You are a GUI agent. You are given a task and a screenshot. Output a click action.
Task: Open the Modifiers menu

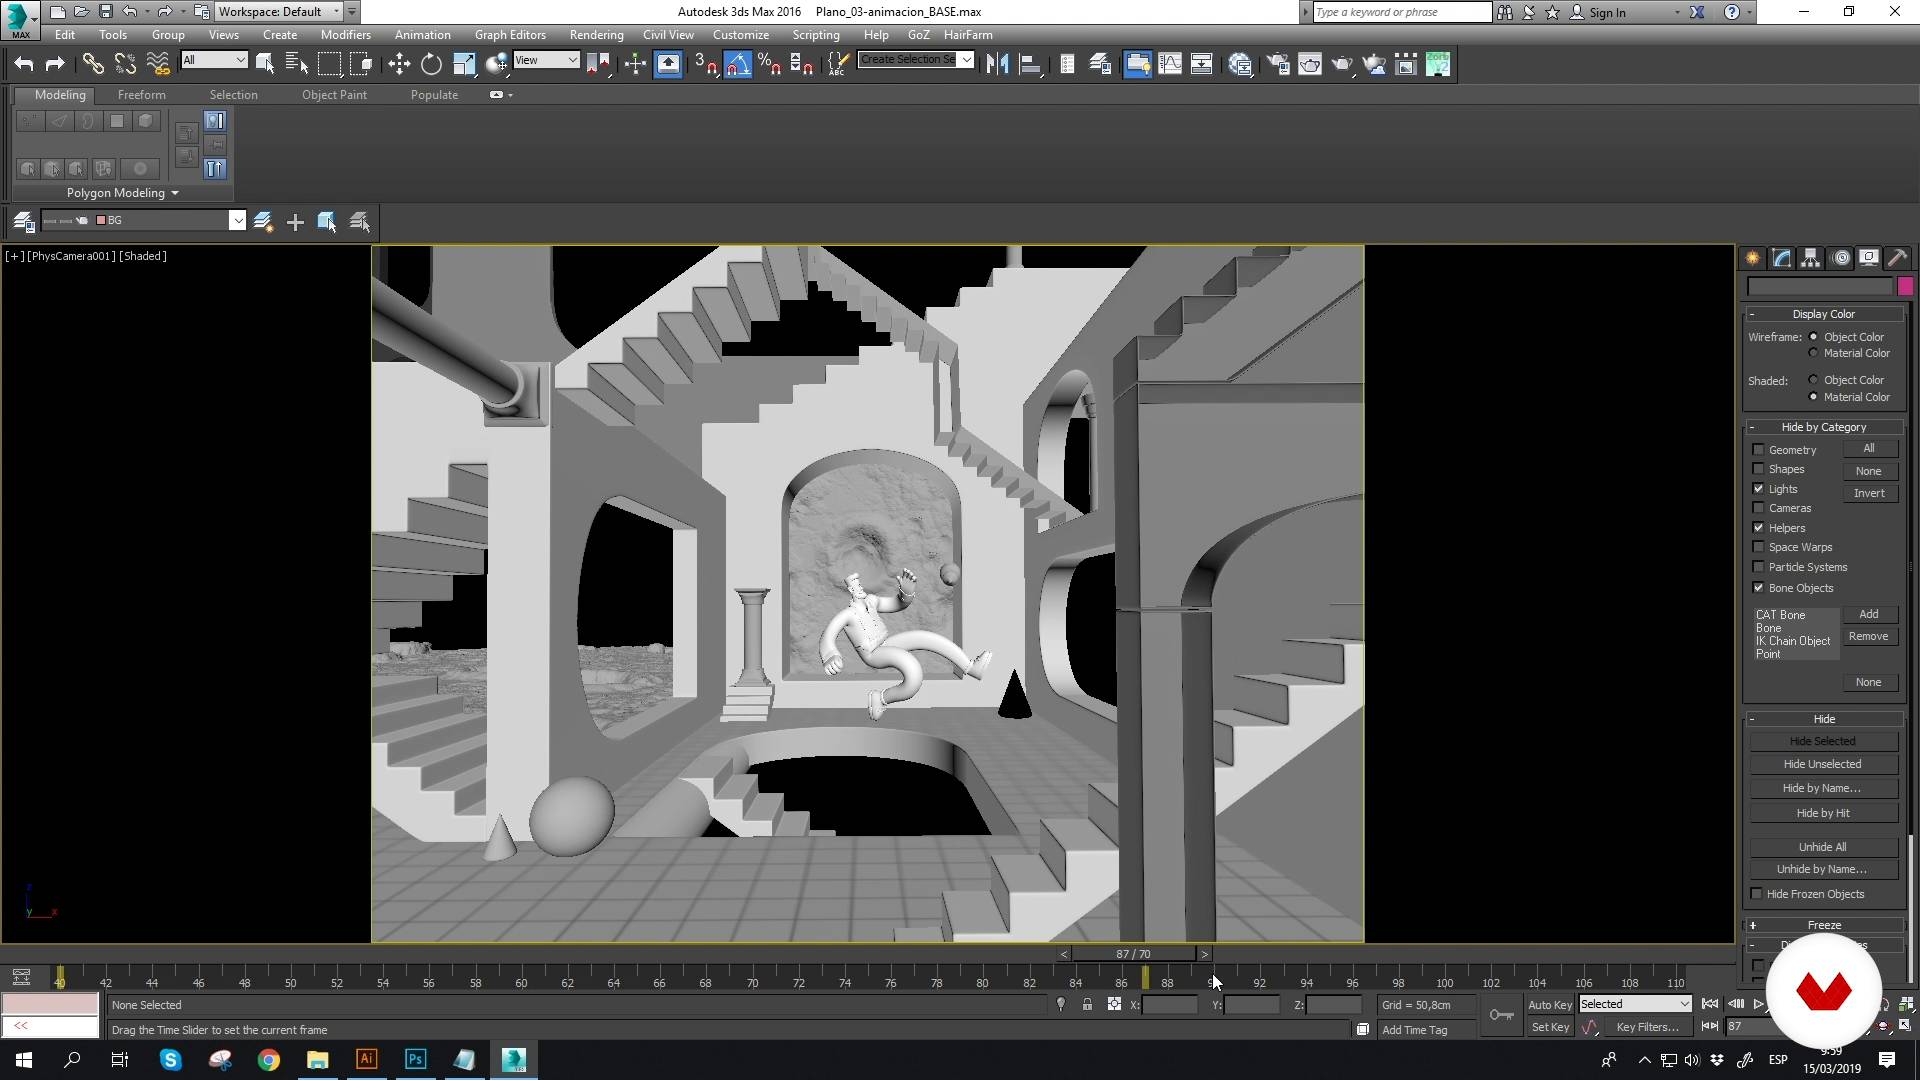[345, 34]
